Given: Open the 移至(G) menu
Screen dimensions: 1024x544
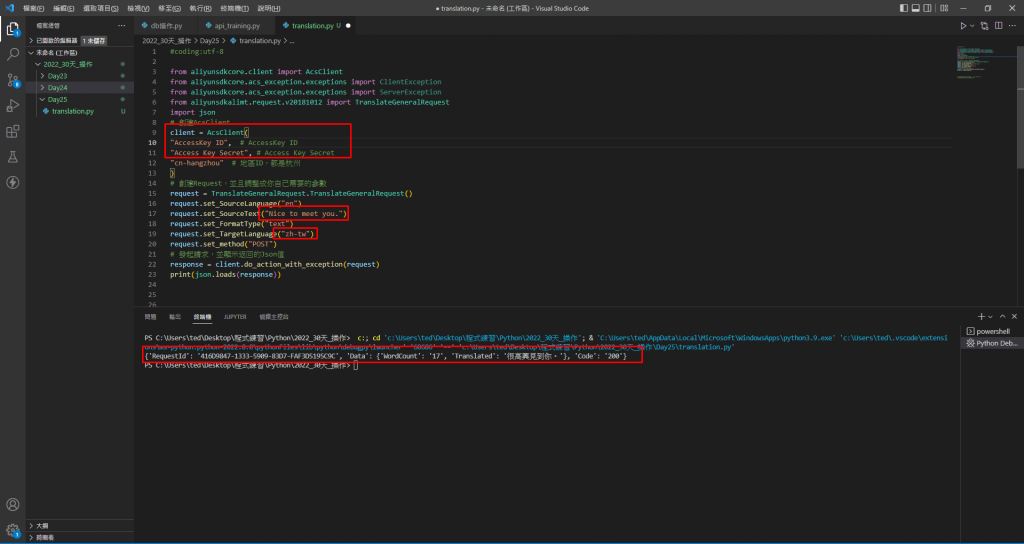Looking at the screenshot, I should click(170, 8).
